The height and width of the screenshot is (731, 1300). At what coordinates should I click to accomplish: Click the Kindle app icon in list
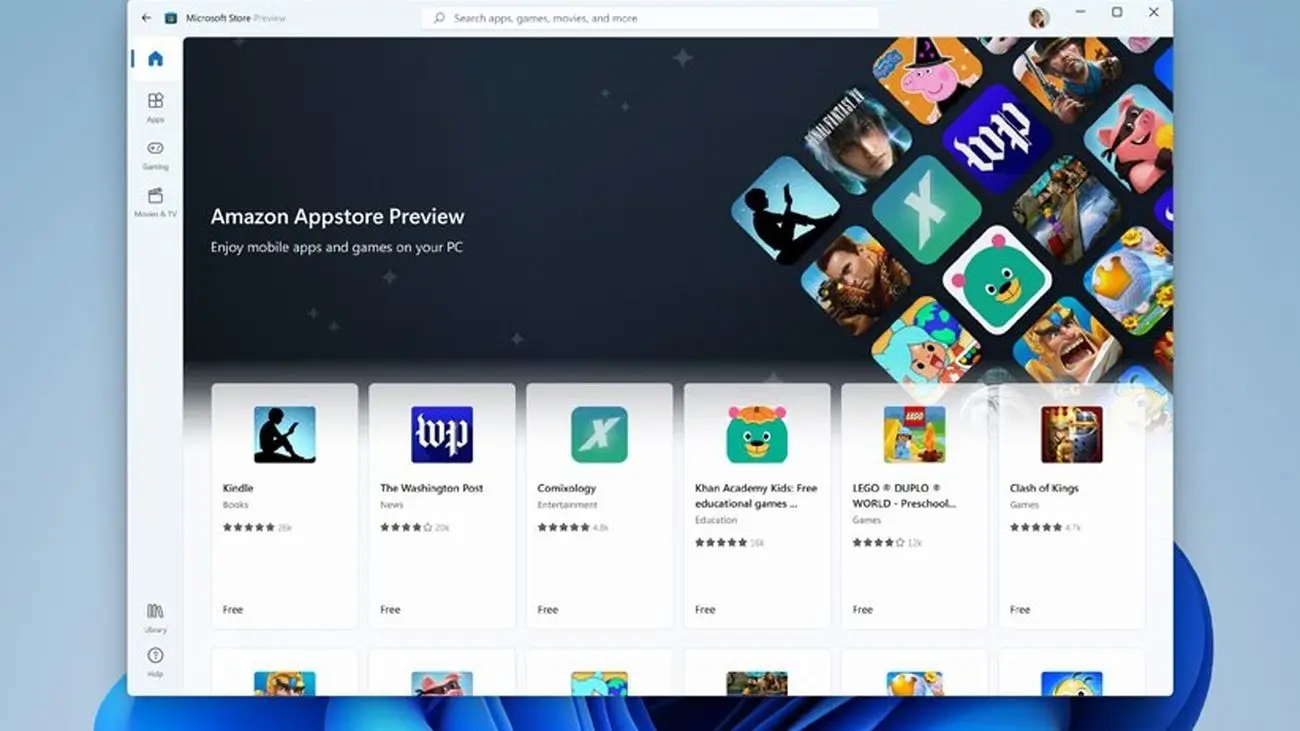[284, 434]
